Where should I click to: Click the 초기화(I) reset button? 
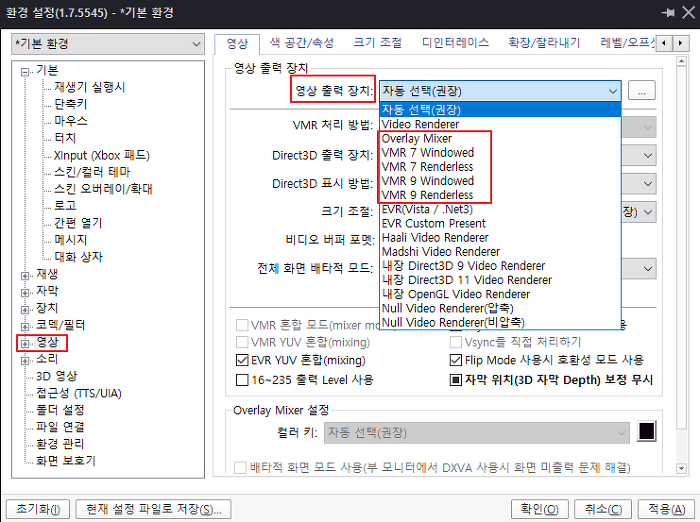click(38, 509)
